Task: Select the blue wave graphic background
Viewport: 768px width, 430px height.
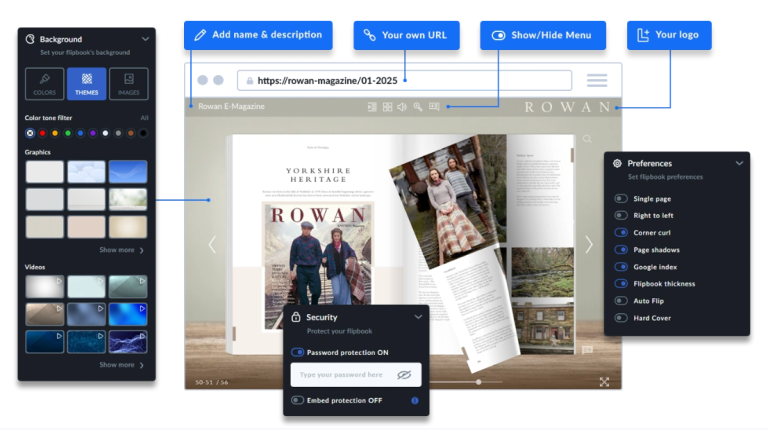Action: click(x=128, y=172)
